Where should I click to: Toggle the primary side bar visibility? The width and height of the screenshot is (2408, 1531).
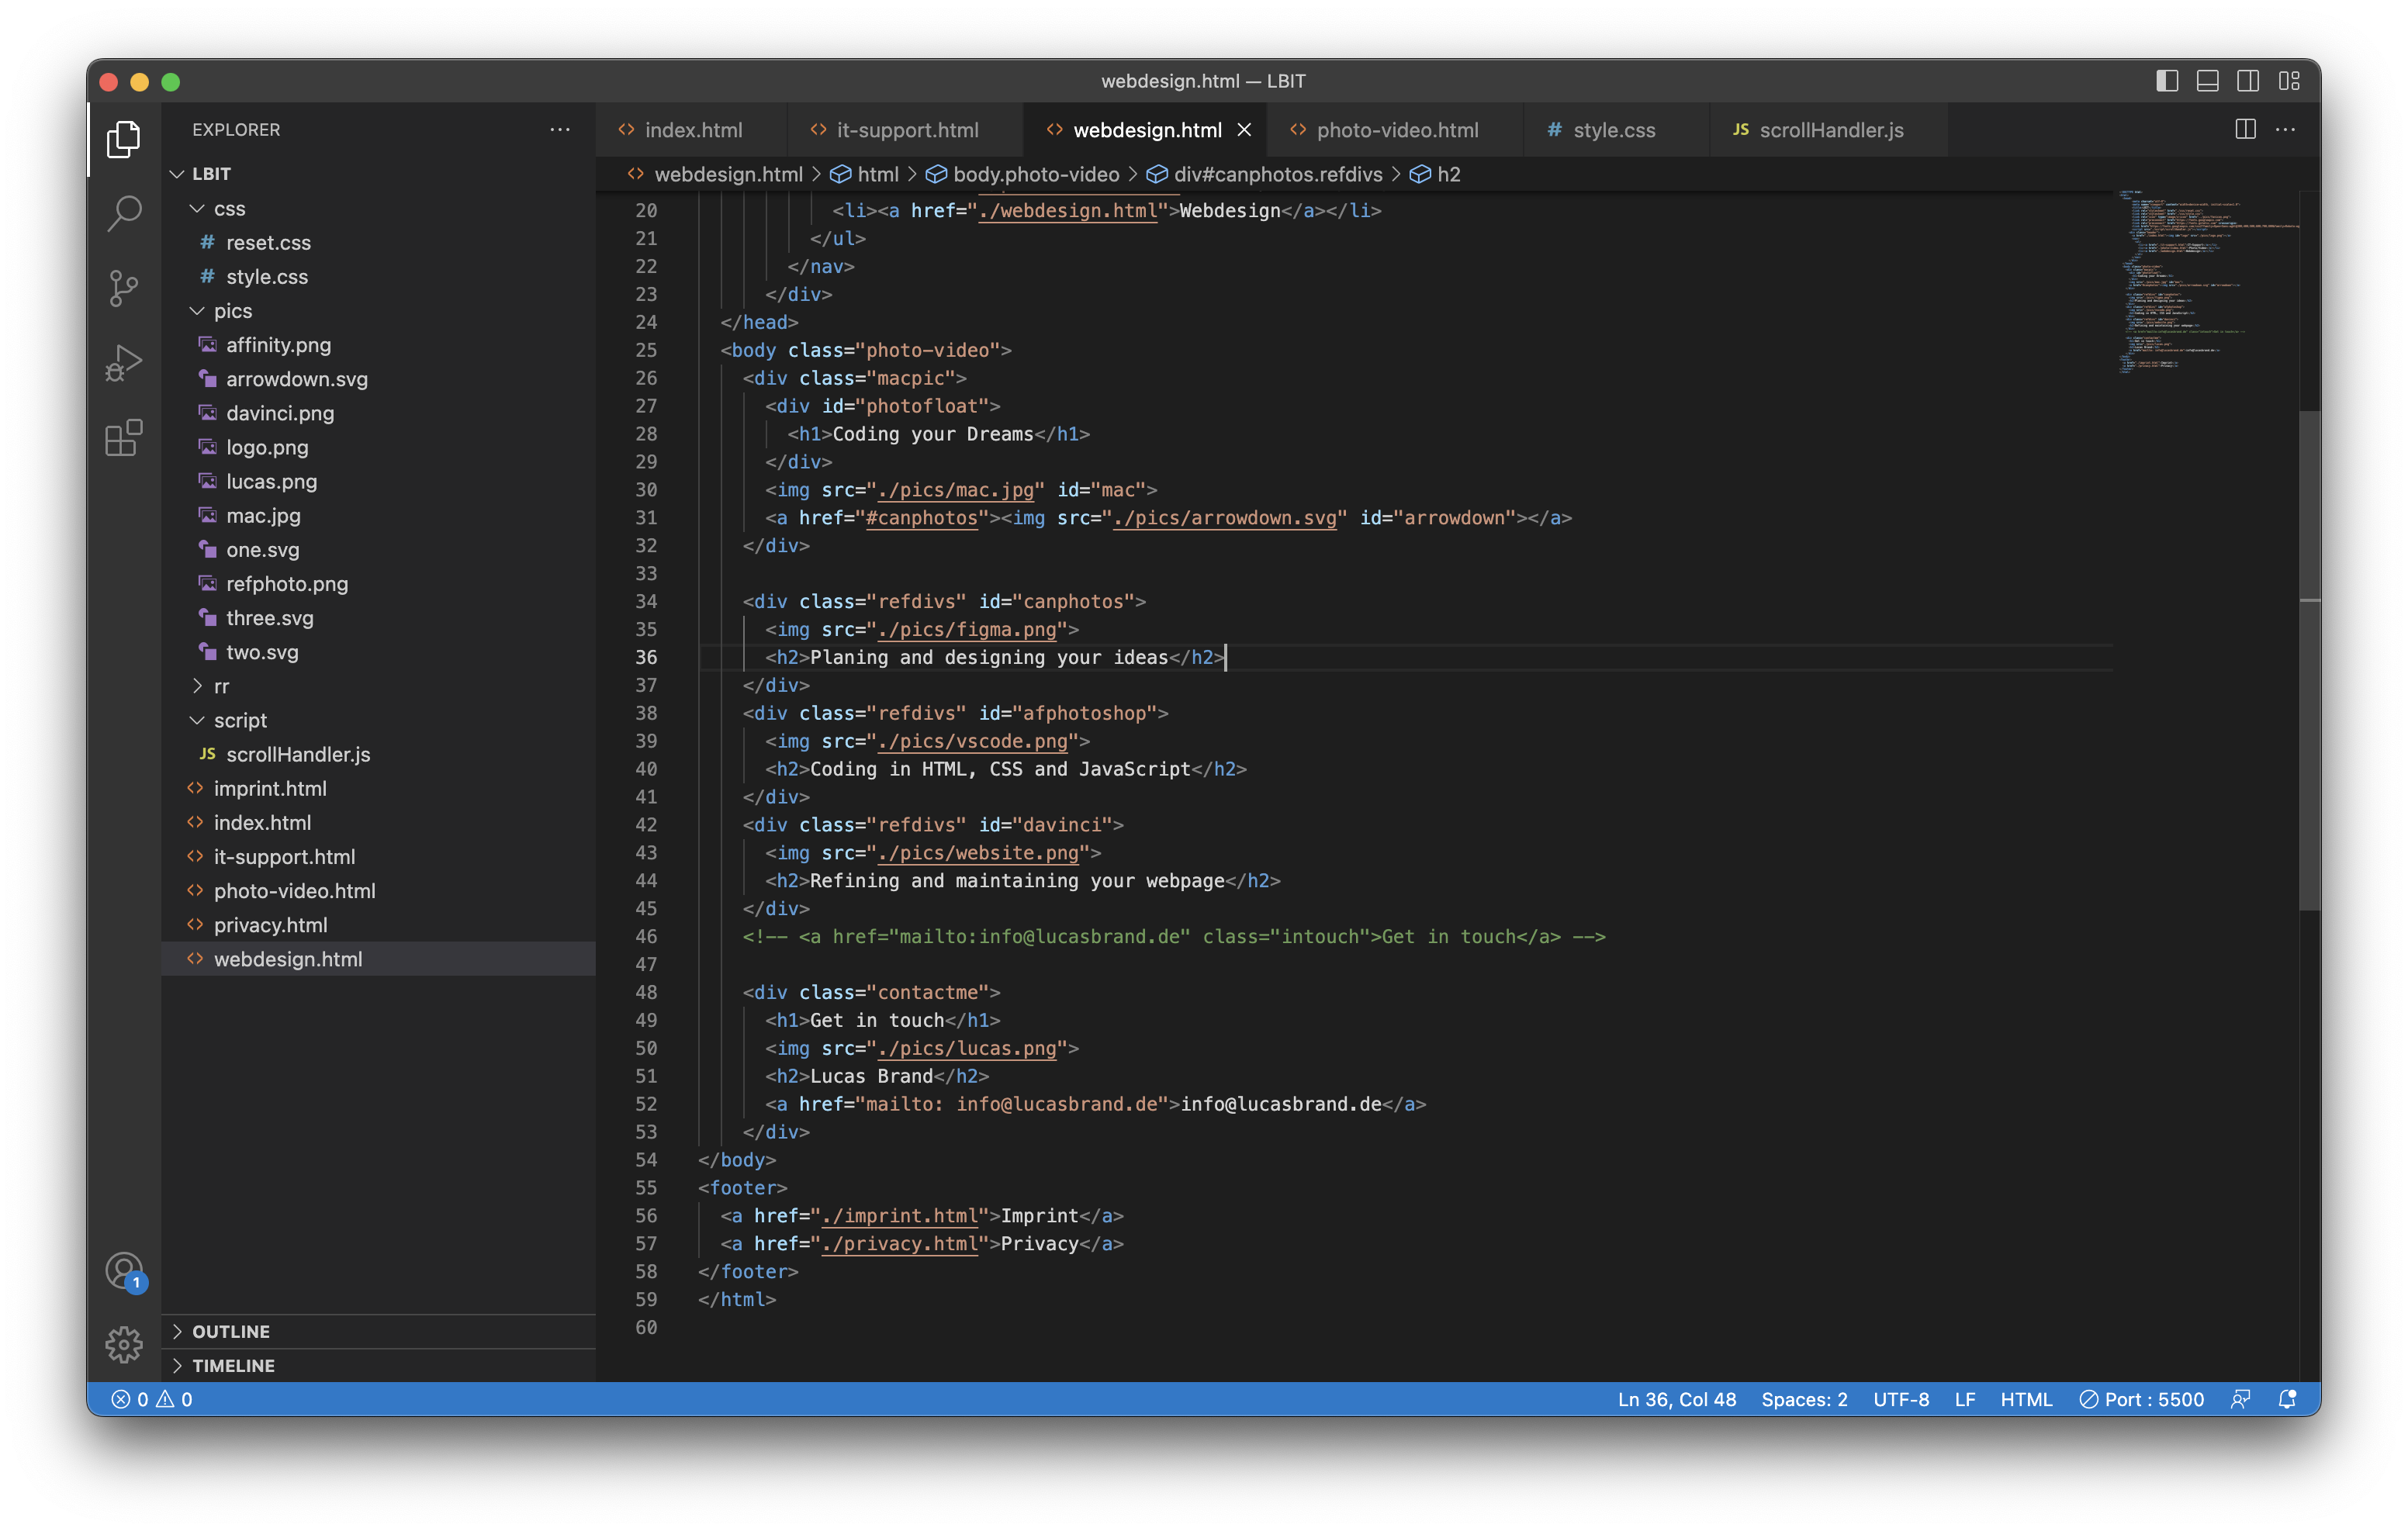point(2166,81)
